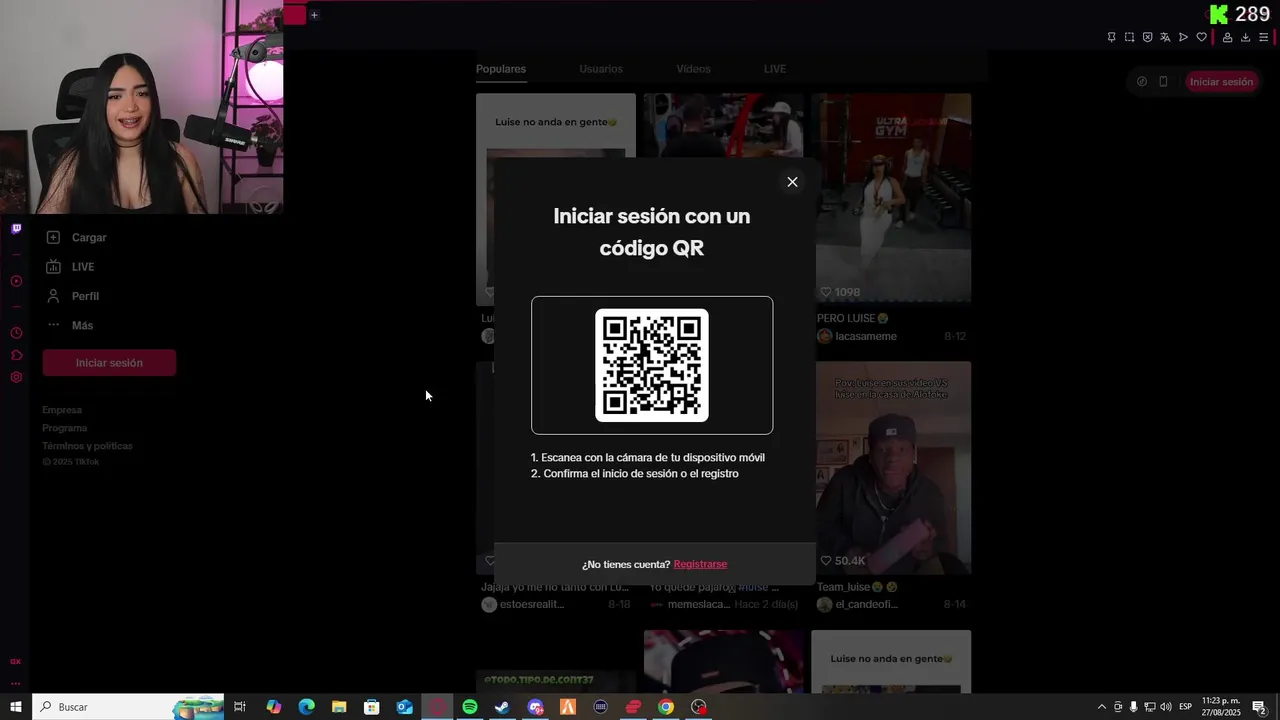Switch to the Videos tab
1280x720 pixels.
coord(693,69)
